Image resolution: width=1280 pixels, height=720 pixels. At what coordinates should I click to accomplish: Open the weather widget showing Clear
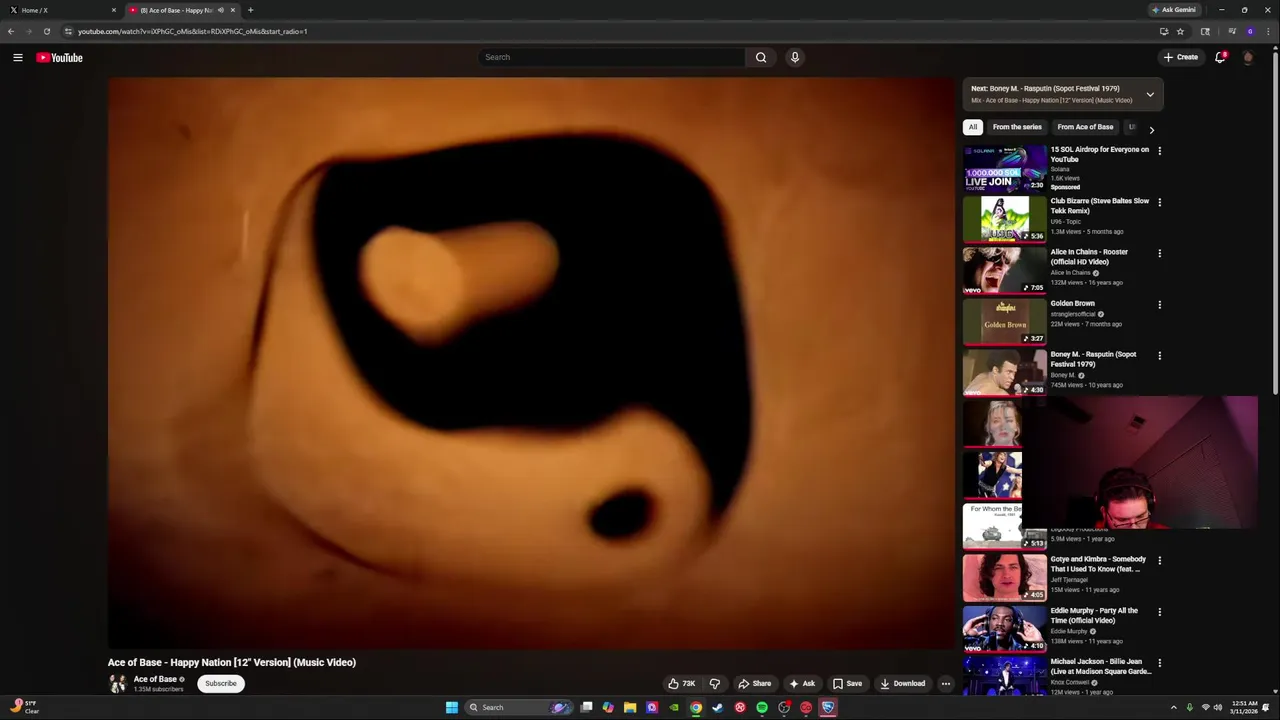[25, 707]
